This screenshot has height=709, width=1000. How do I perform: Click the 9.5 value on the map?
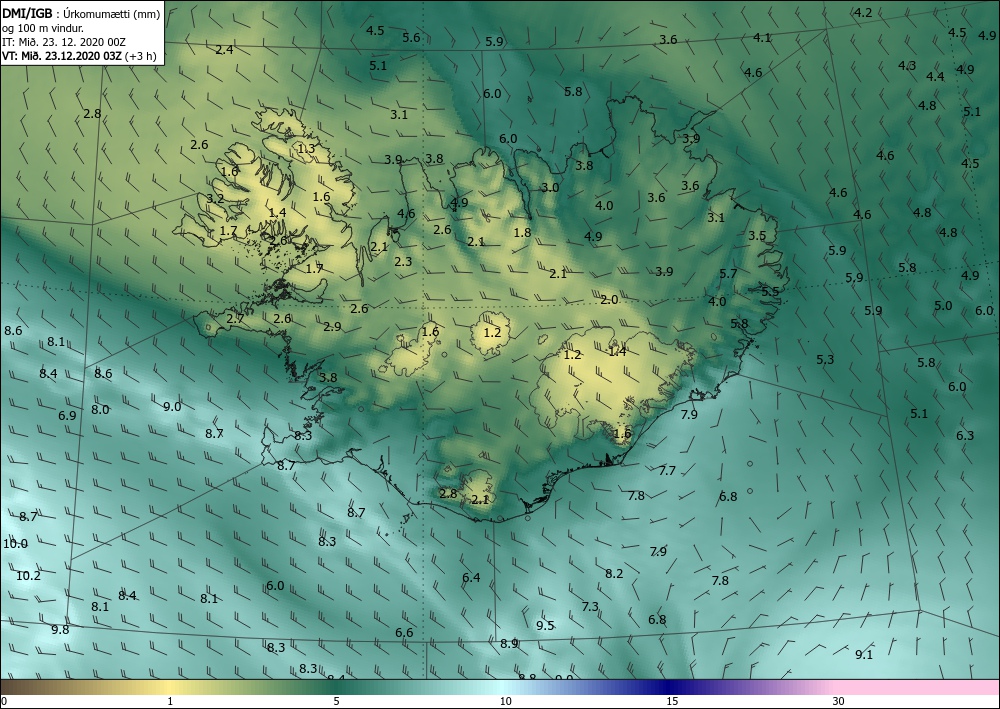545,625
